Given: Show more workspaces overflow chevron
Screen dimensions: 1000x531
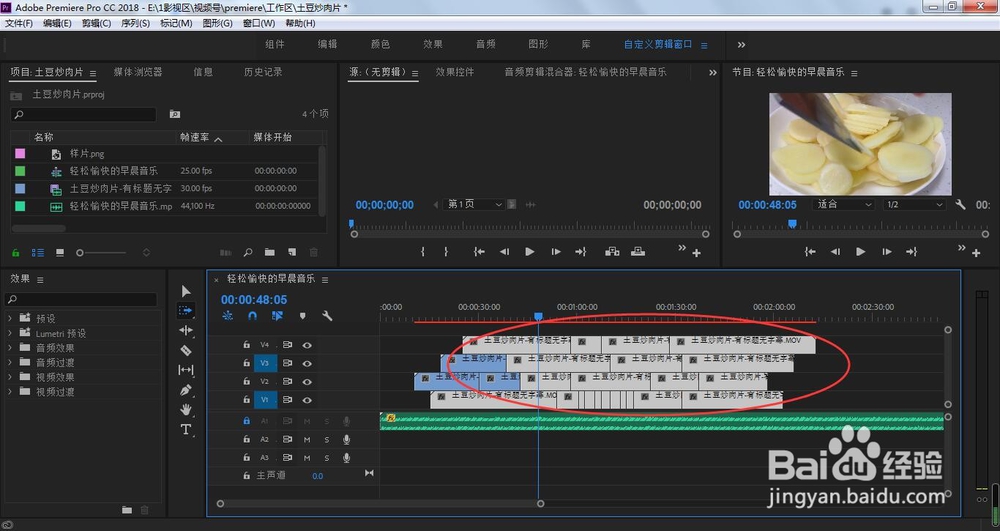Looking at the screenshot, I should (741, 45).
